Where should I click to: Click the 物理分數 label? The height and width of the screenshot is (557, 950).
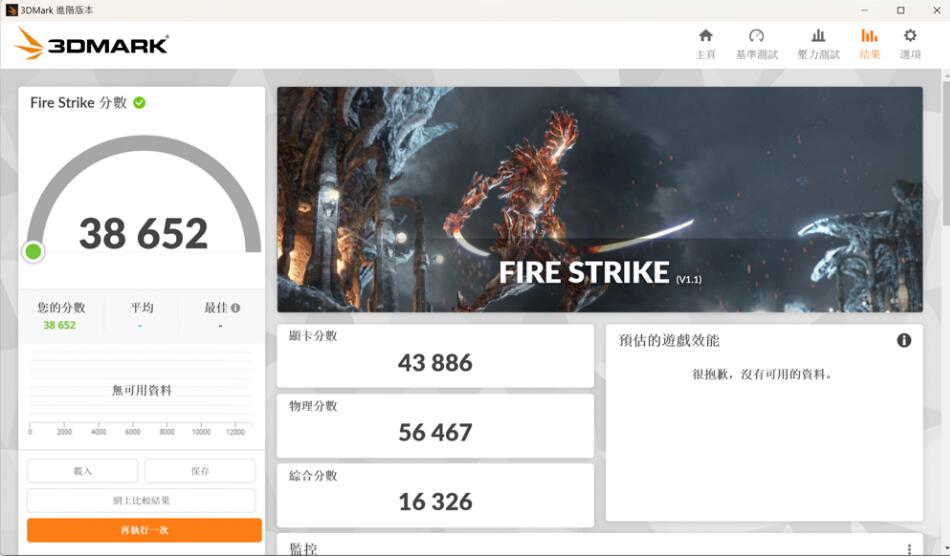(x=313, y=406)
